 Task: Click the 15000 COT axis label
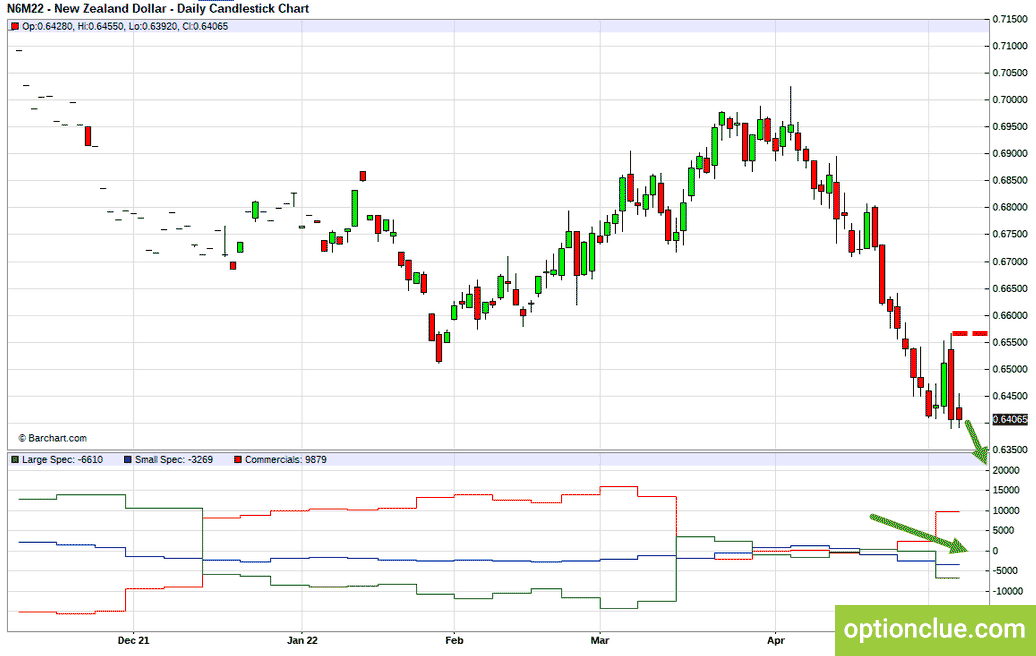[x=1006, y=490]
